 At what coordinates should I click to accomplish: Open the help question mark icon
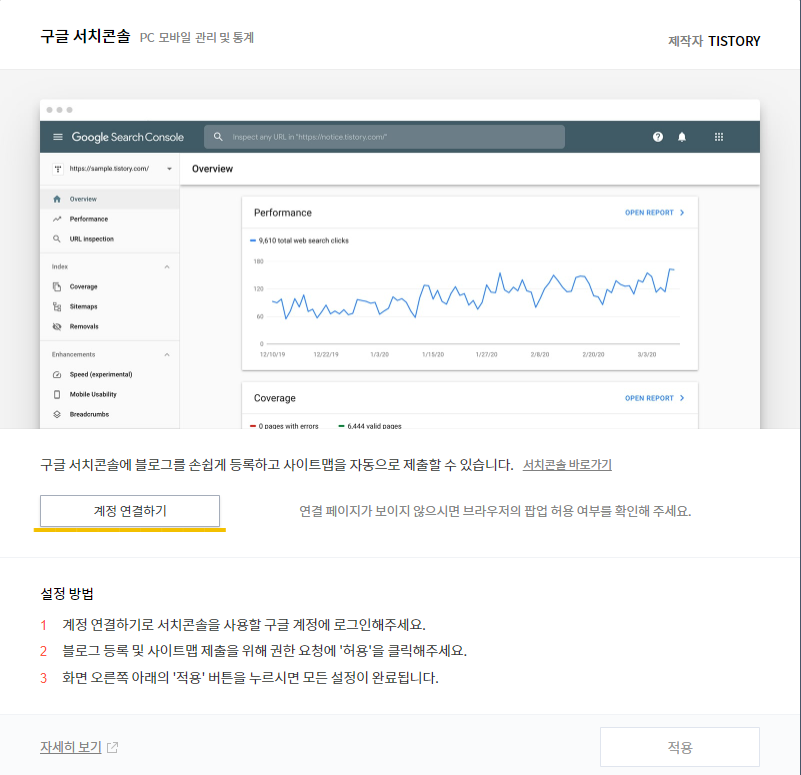657,137
